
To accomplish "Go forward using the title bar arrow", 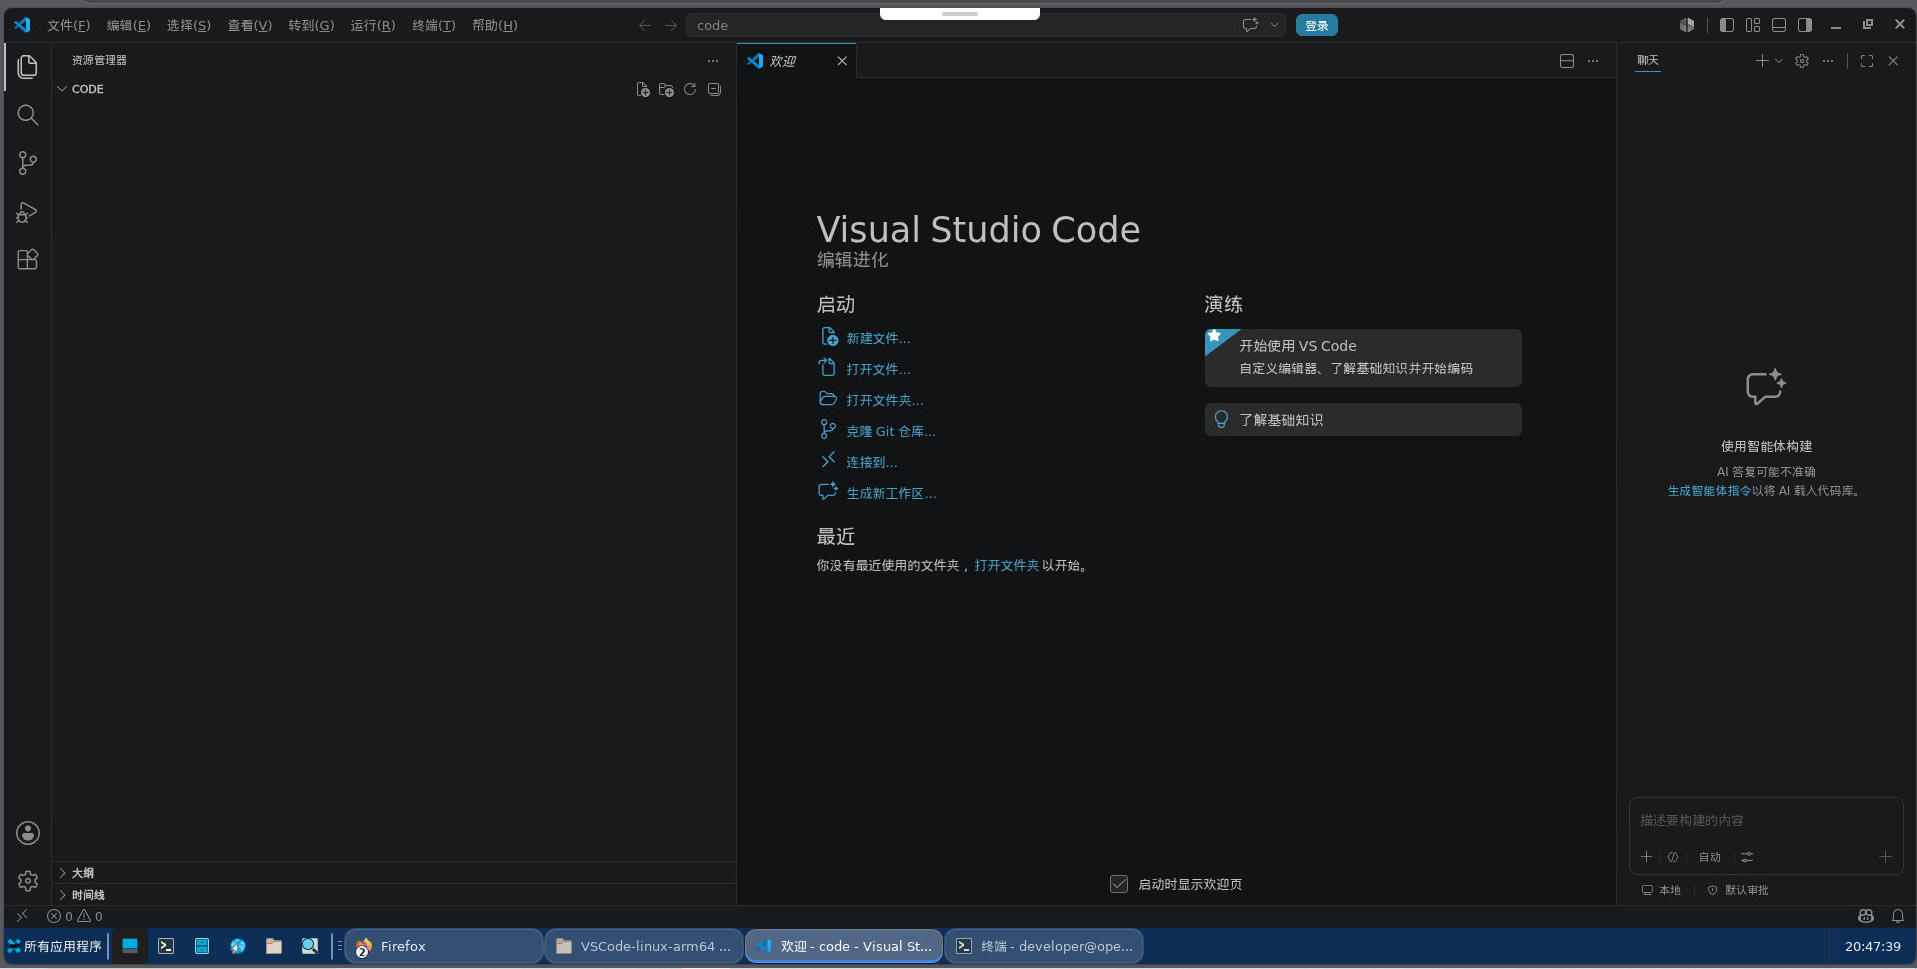I will click(x=671, y=26).
